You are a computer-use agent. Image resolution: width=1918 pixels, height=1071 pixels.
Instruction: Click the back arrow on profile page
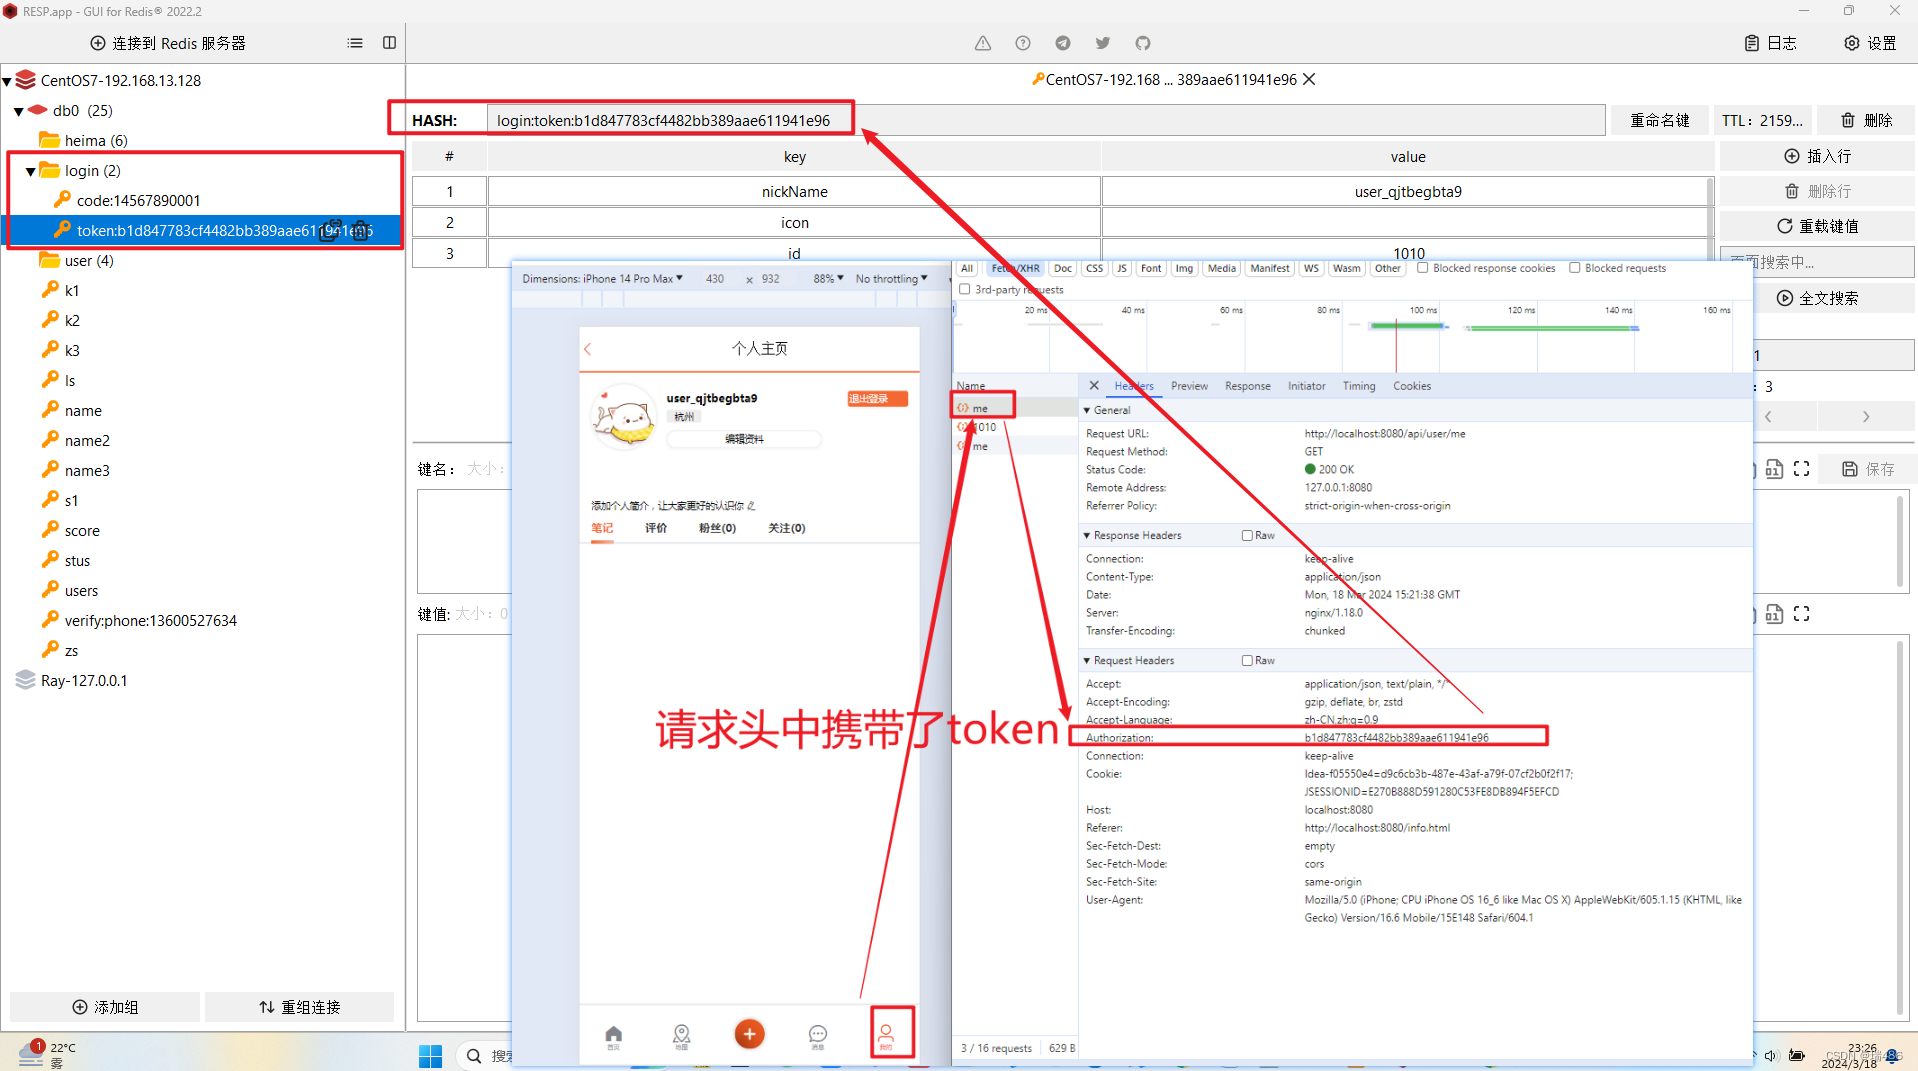(x=588, y=349)
